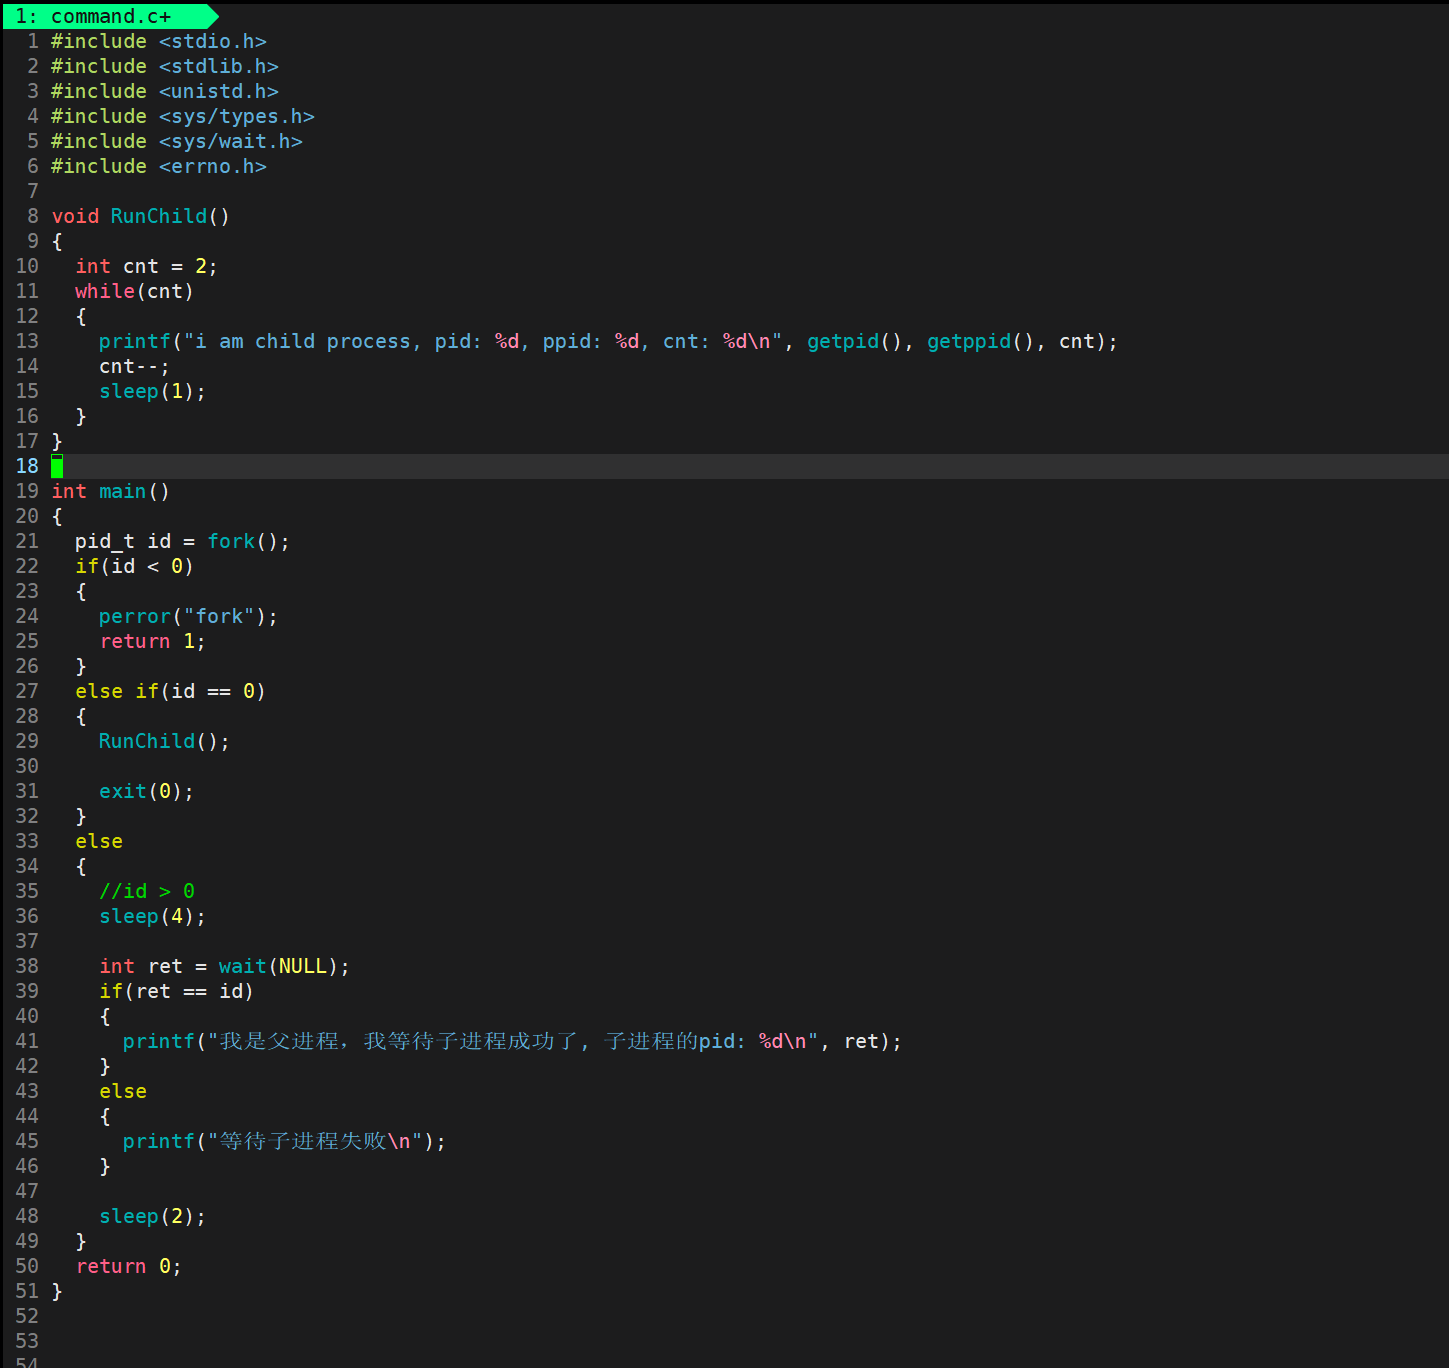Image resolution: width=1449 pixels, height=1368 pixels.
Task: Click the 'int main()' declaration
Action: click(111, 491)
